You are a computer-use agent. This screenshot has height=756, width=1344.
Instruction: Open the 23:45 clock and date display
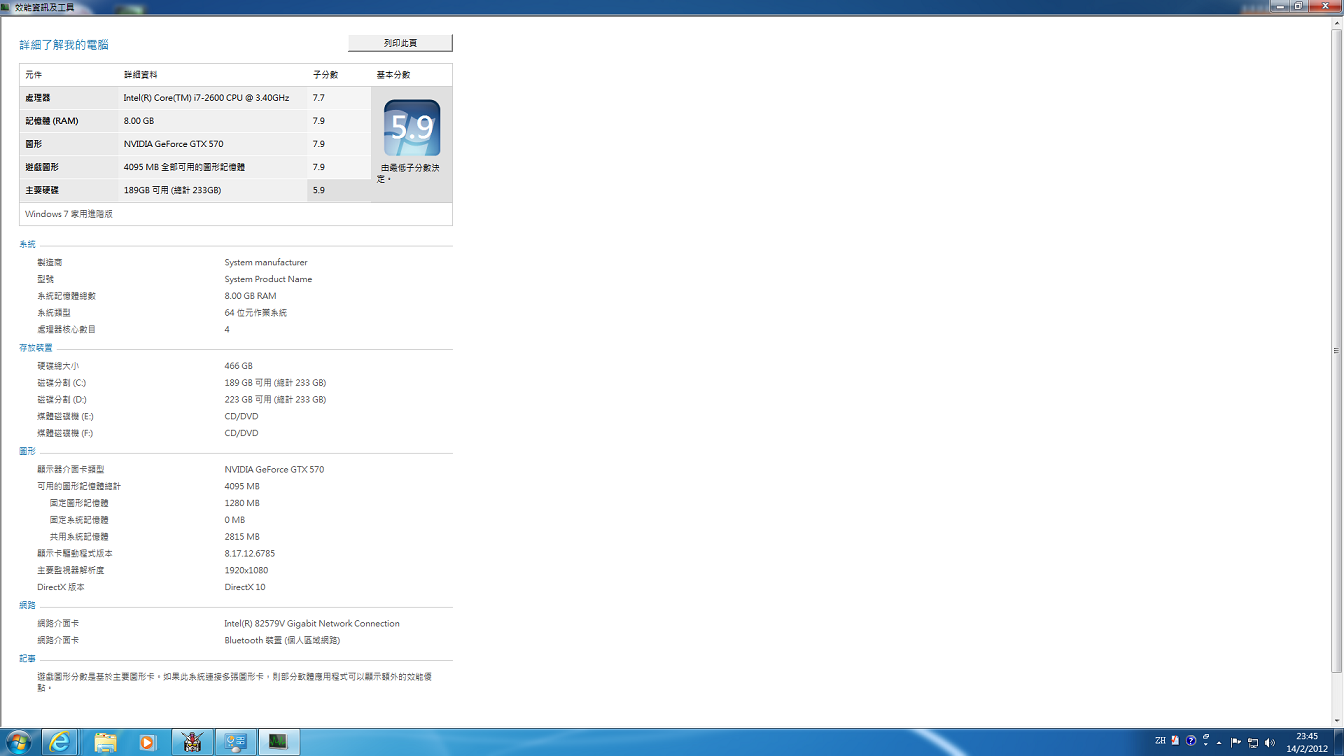coord(1307,742)
